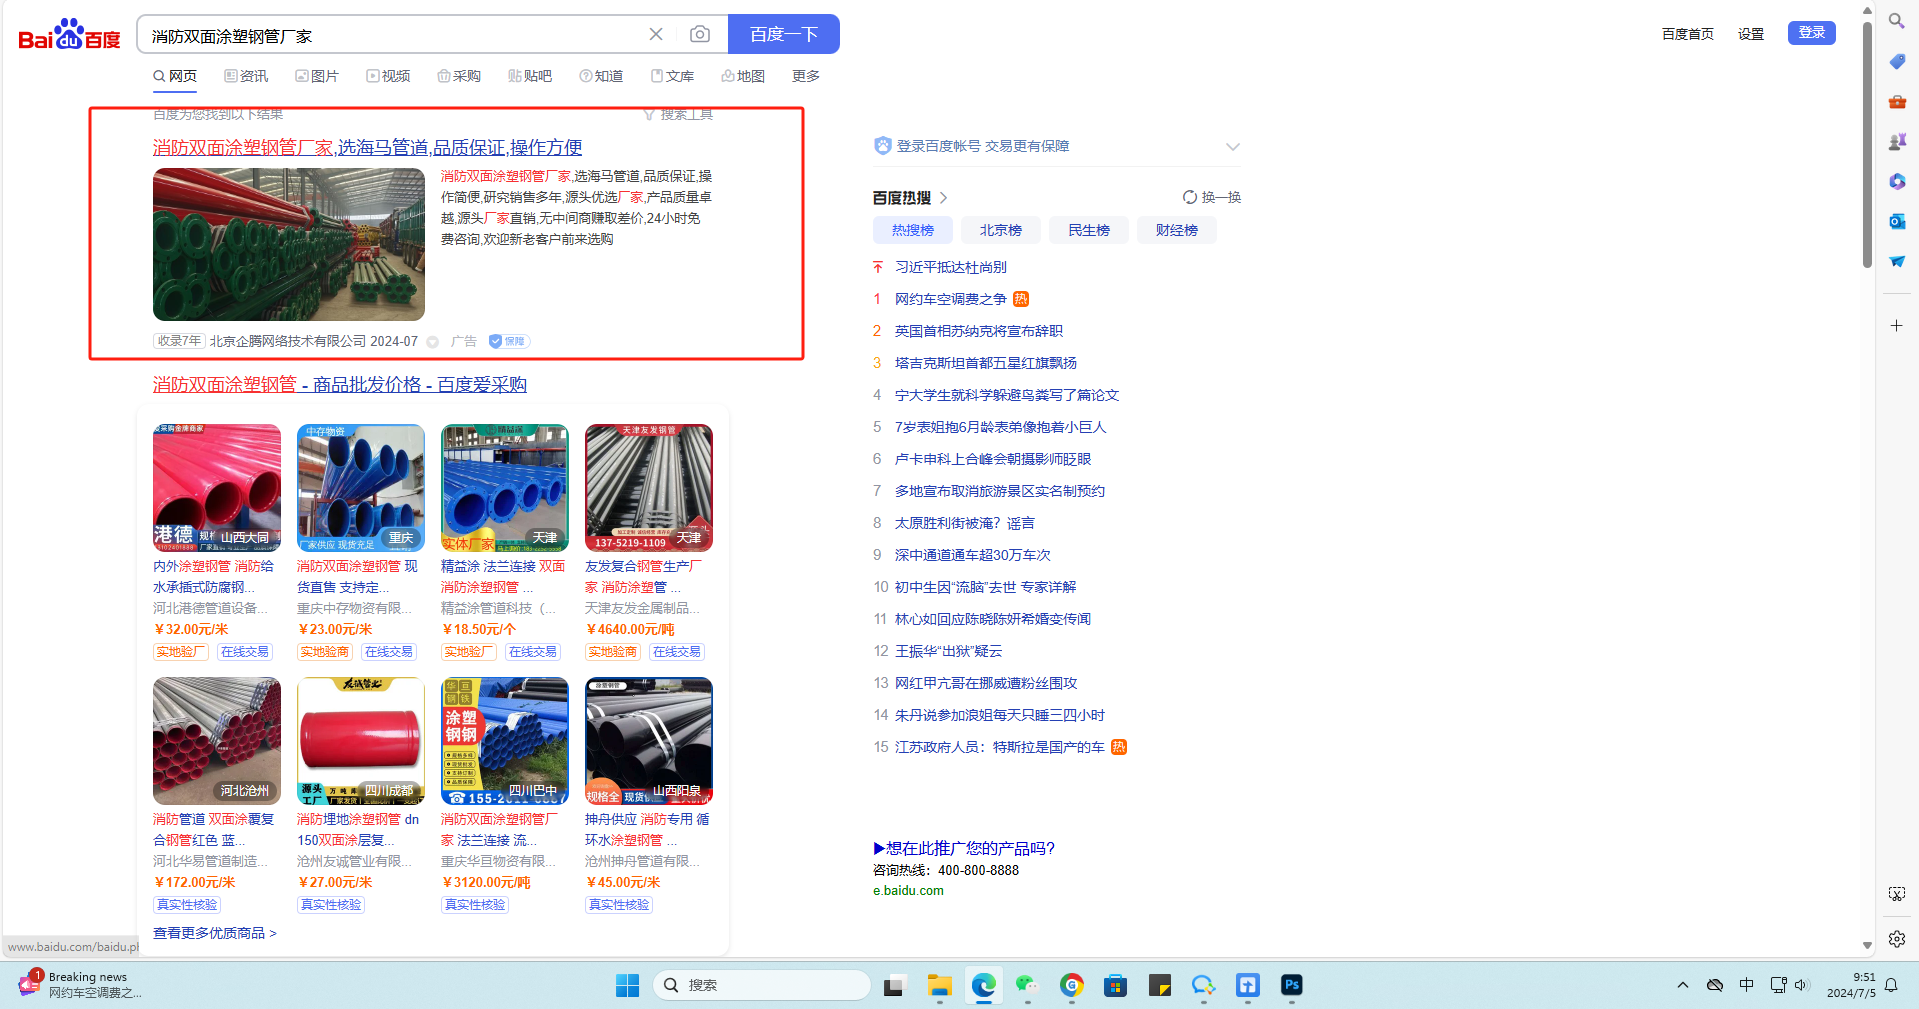Click the 想在此推广您的产品吗 link
This screenshot has width=1919, height=1009.
pyautogui.click(x=964, y=848)
